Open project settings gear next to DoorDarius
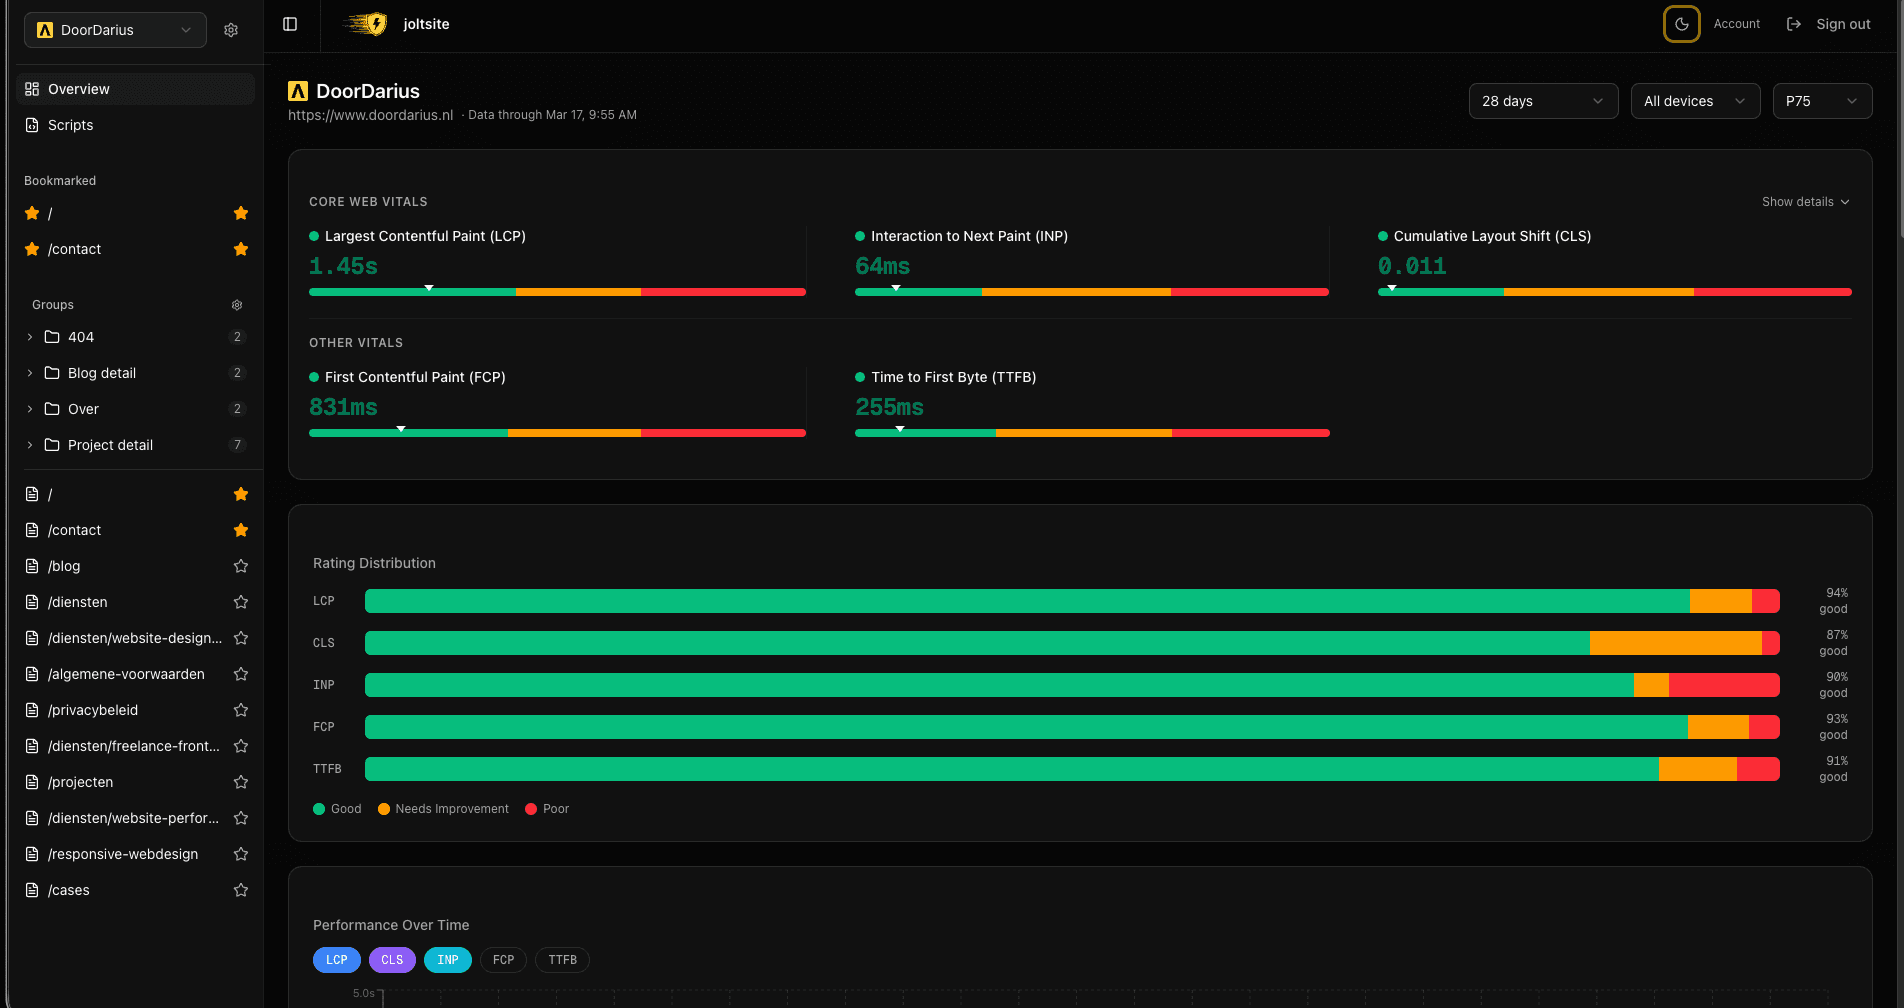 [x=231, y=29]
